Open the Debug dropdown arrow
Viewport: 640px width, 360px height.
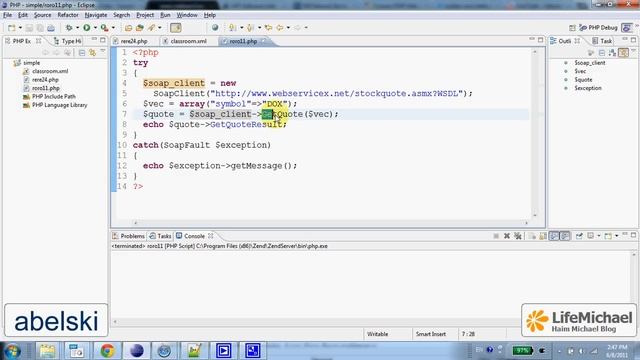pos(77,28)
